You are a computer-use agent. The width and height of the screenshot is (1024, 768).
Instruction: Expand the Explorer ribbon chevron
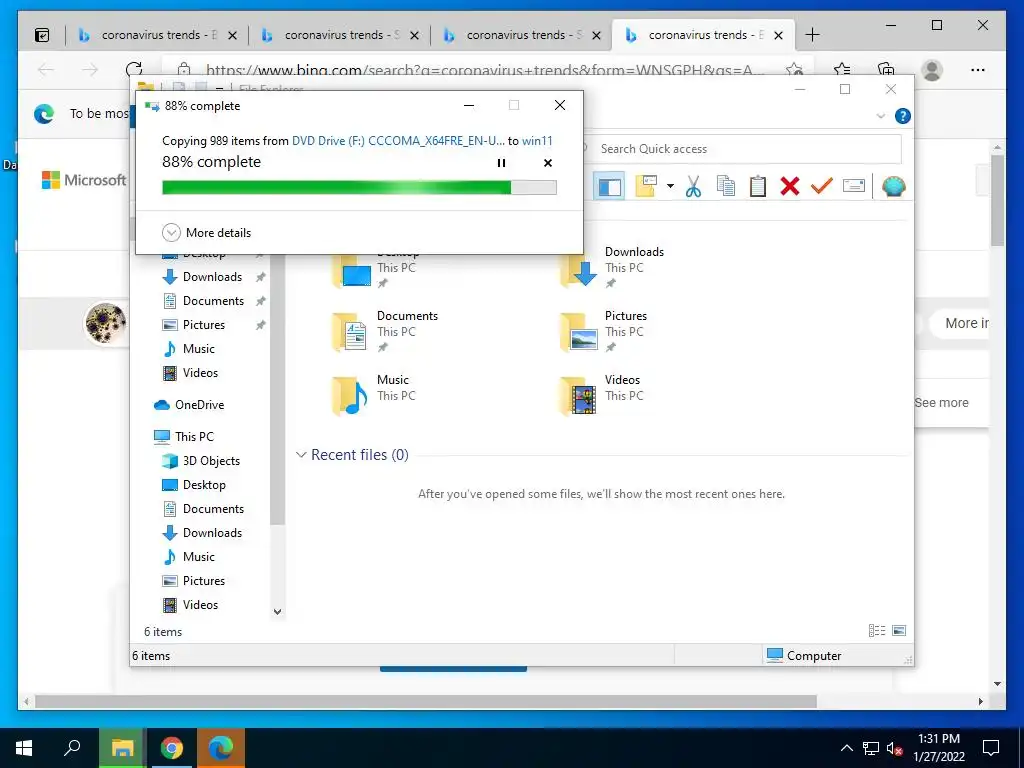pyautogui.click(x=880, y=116)
